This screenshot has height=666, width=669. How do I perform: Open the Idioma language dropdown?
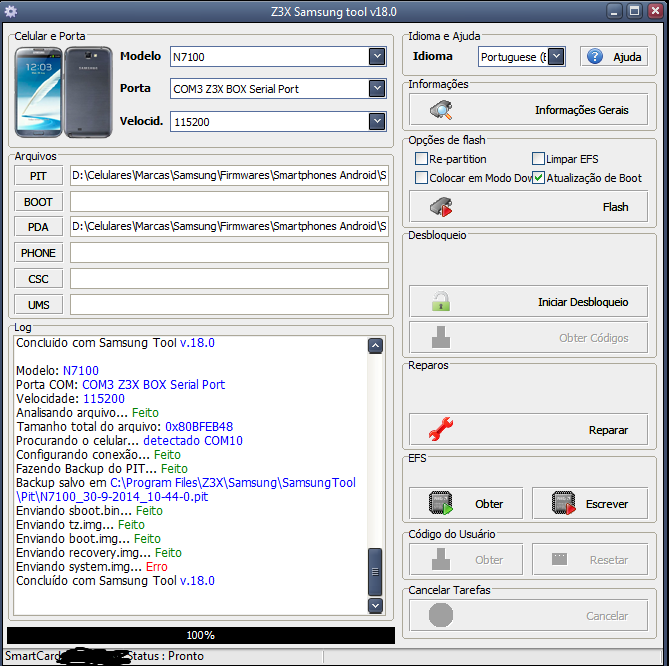click(x=556, y=56)
